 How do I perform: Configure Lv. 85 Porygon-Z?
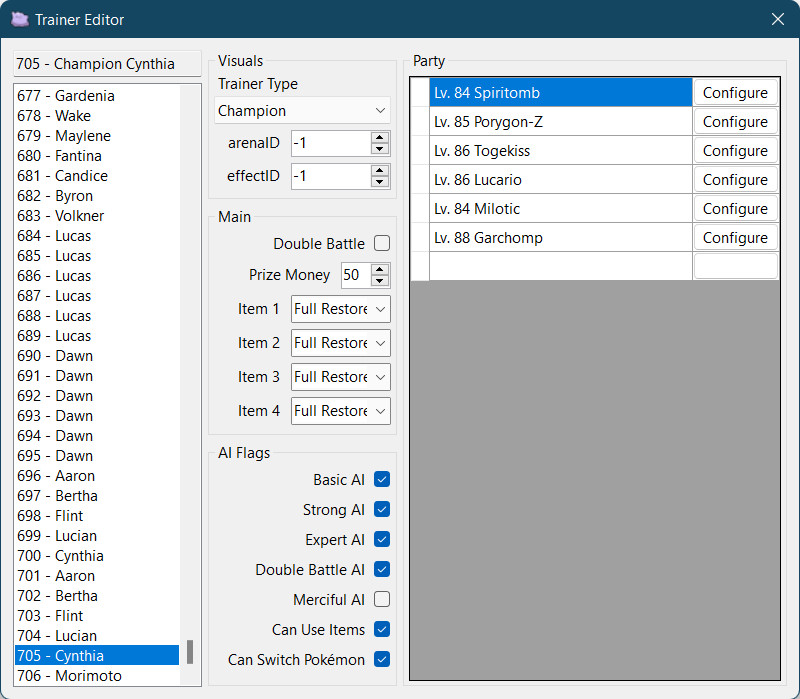coord(735,121)
